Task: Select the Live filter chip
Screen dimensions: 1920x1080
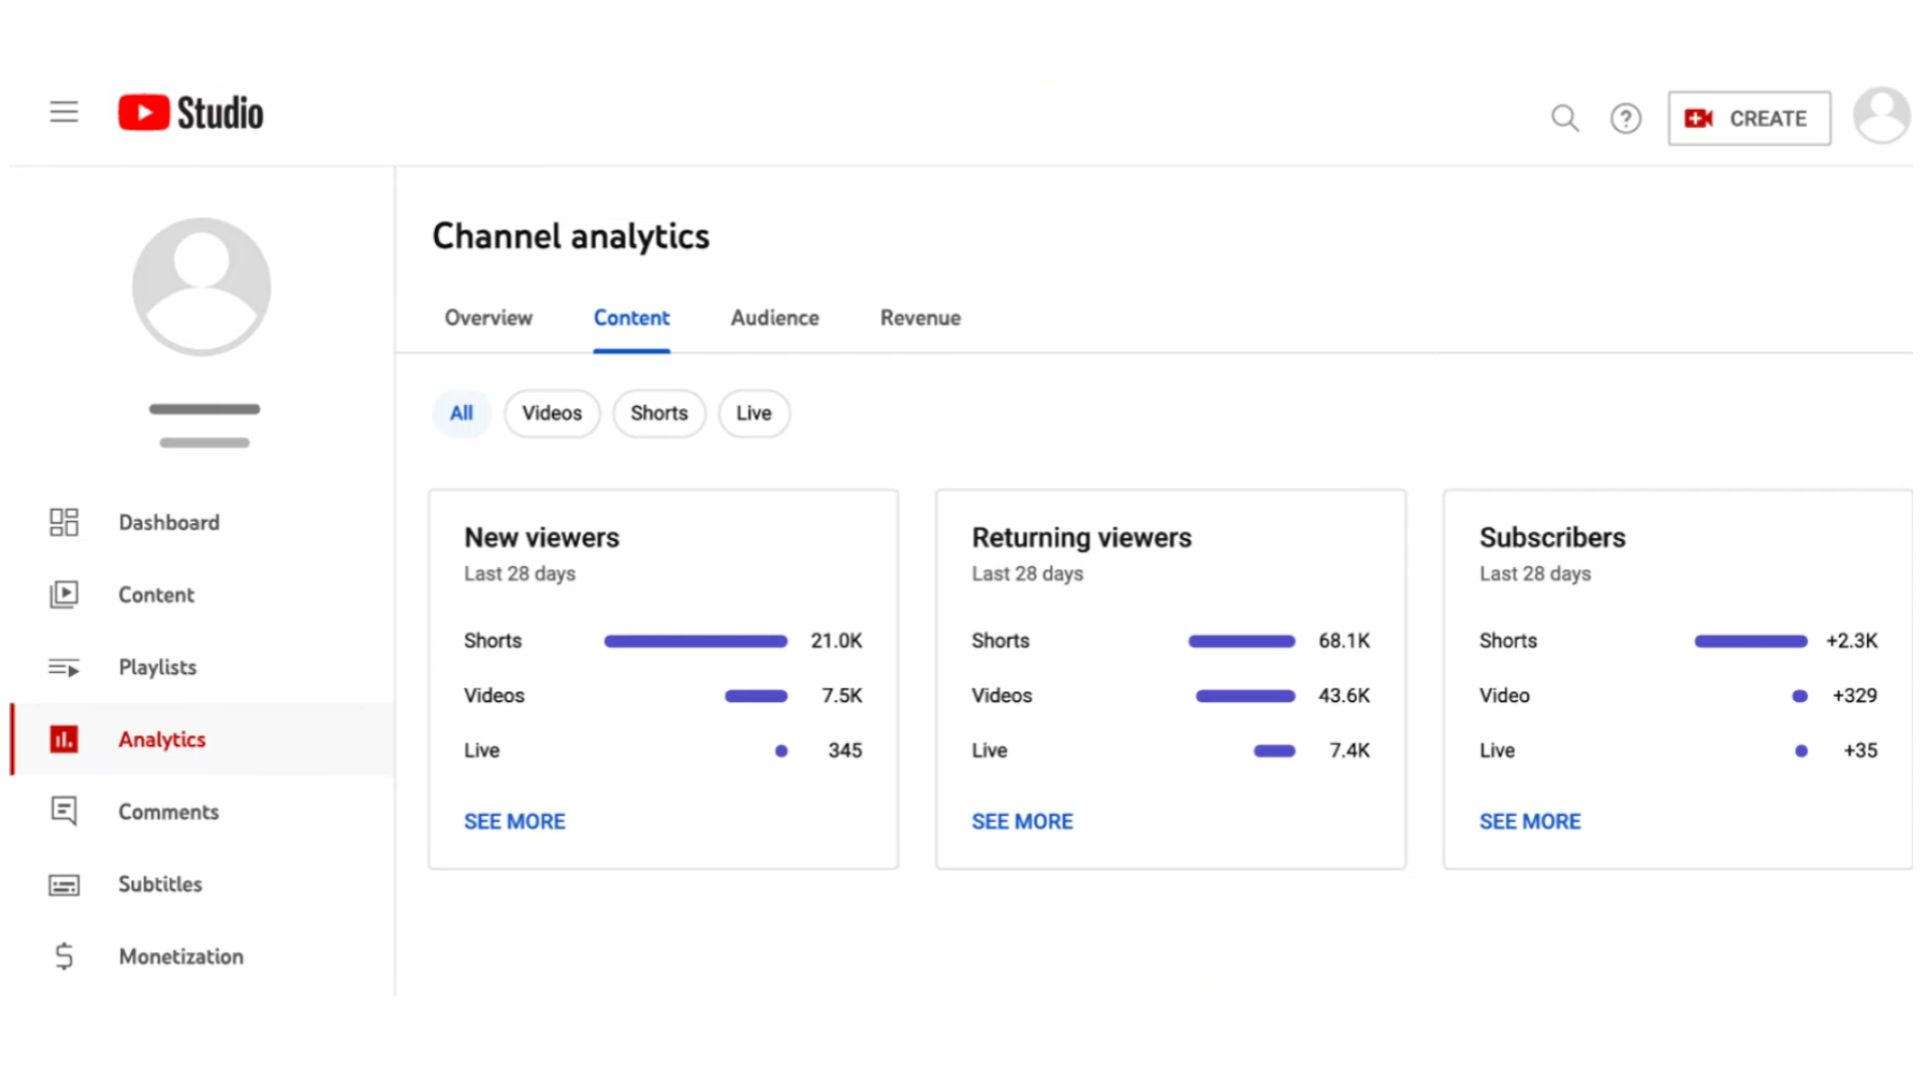Action: click(753, 413)
